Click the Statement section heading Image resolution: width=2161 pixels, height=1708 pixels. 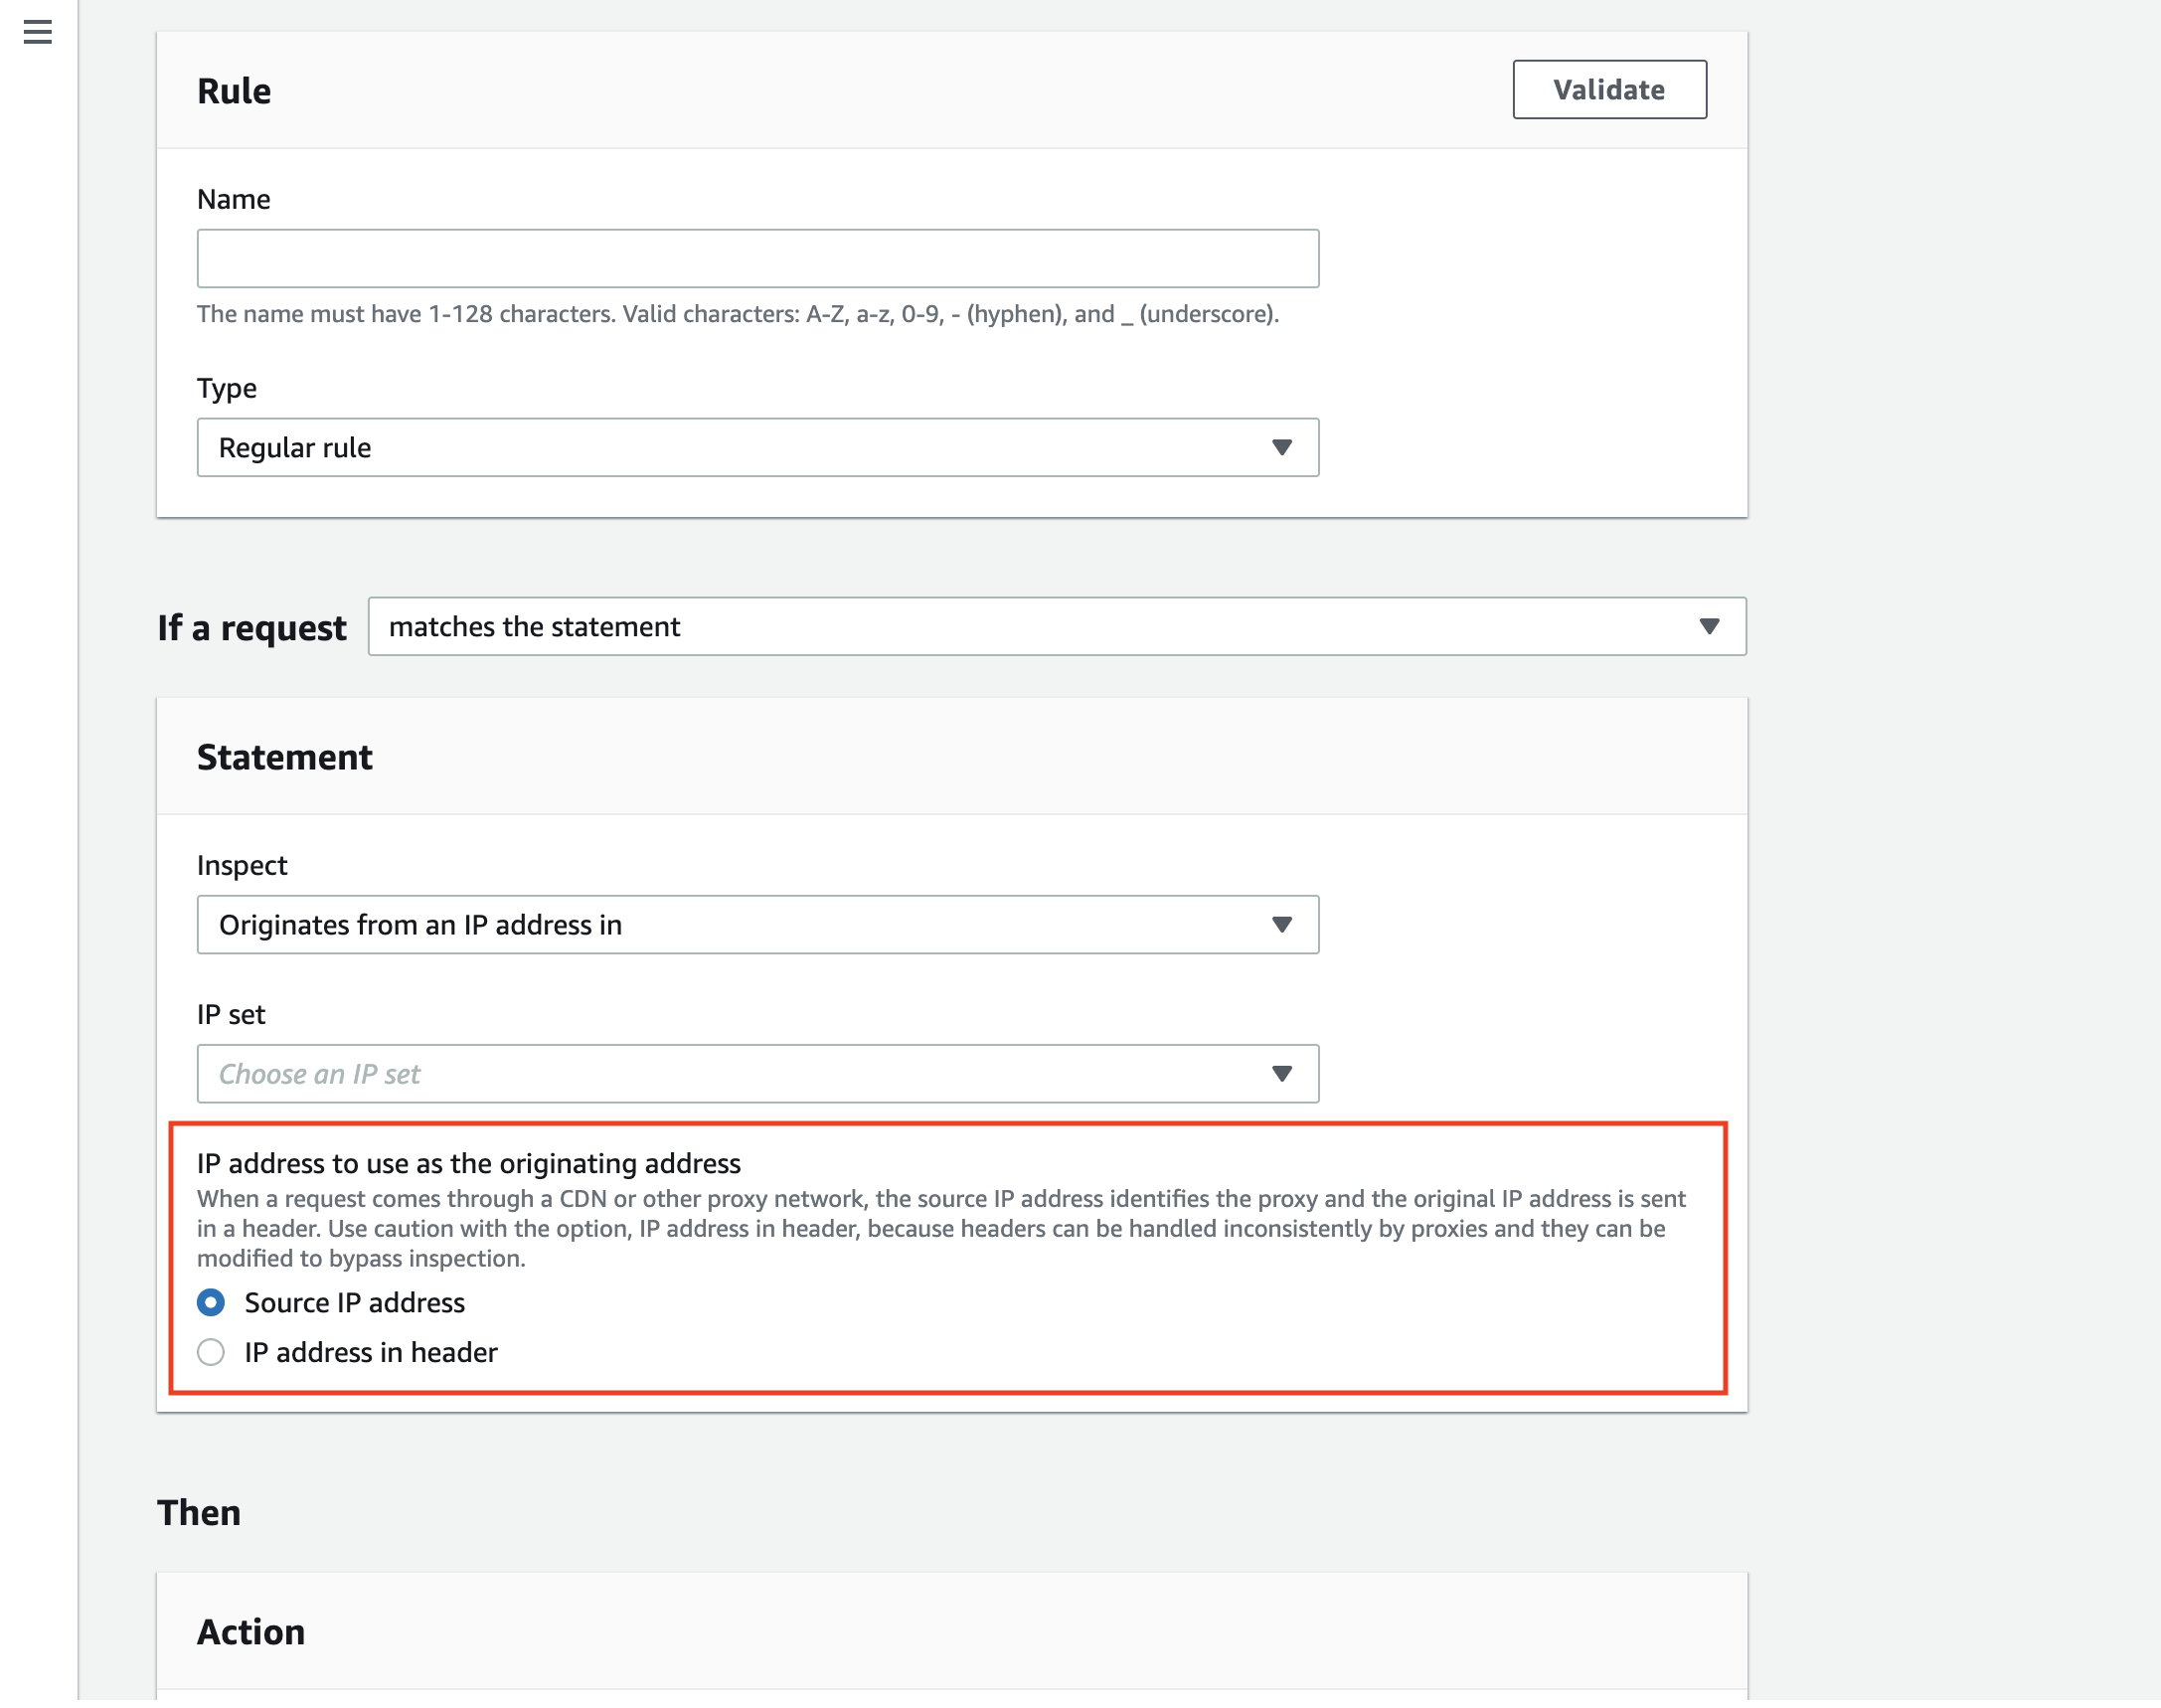(x=285, y=757)
